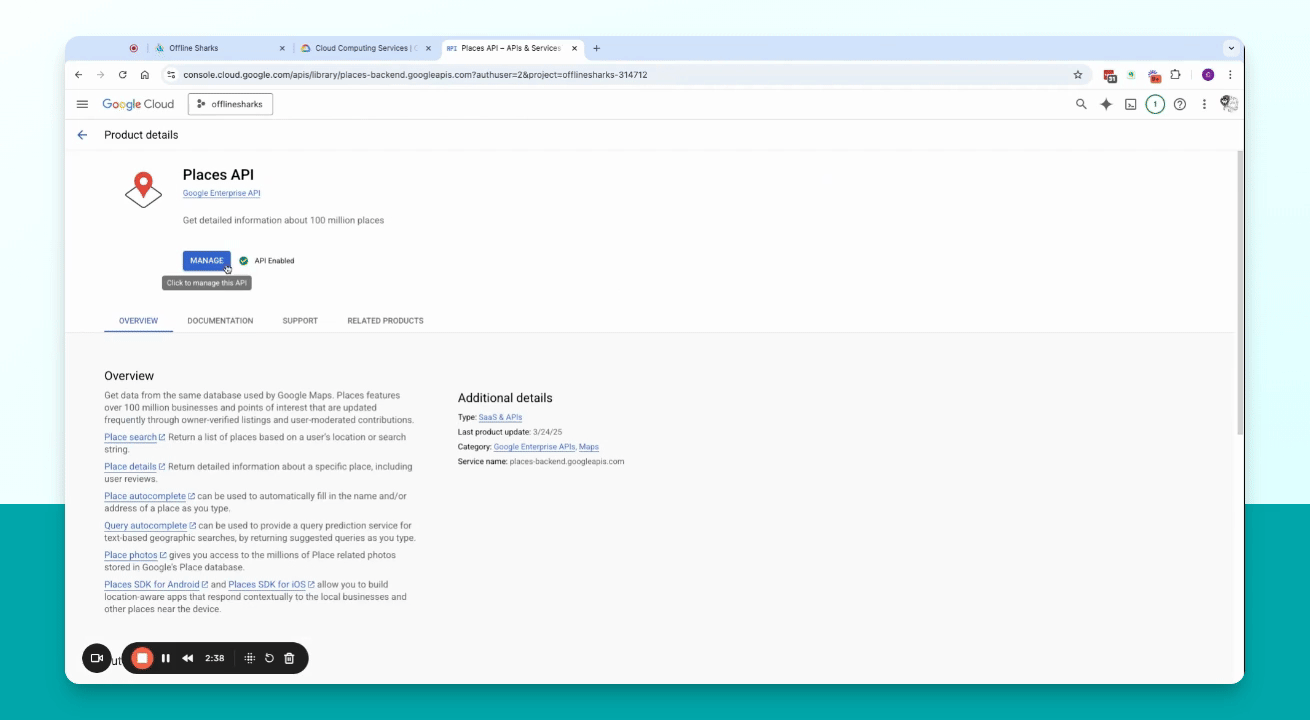The width and height of the screenshot is (1310, 720).
Task: Rewind the recording
Action: point(188,658)
